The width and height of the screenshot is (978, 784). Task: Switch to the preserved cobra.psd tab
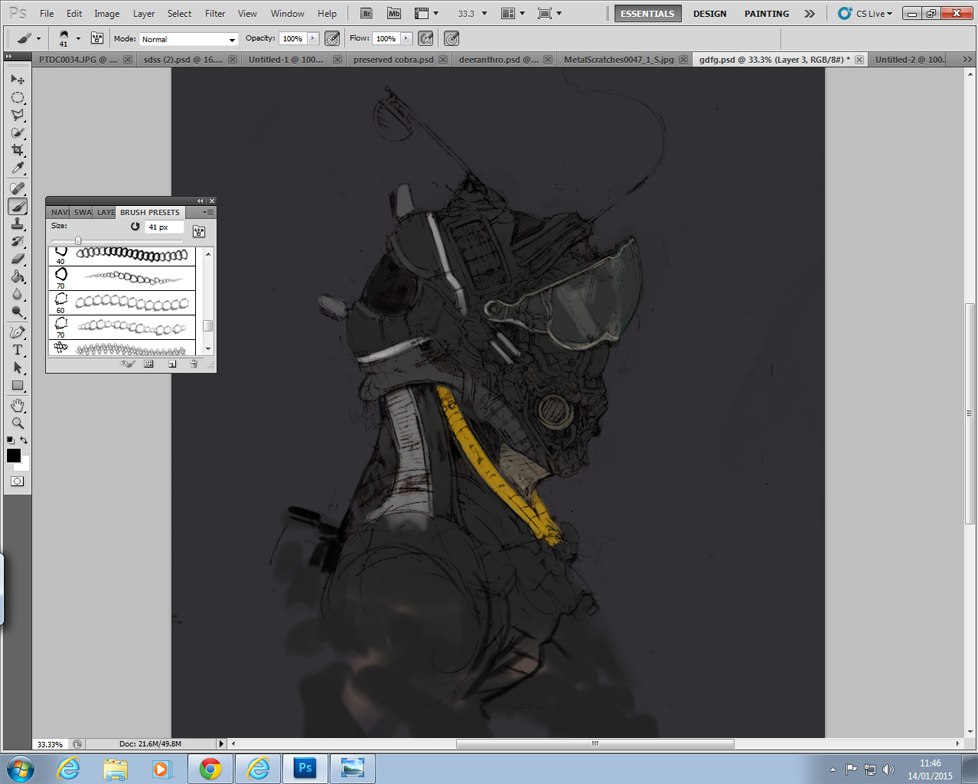click(x=393, y=60)
